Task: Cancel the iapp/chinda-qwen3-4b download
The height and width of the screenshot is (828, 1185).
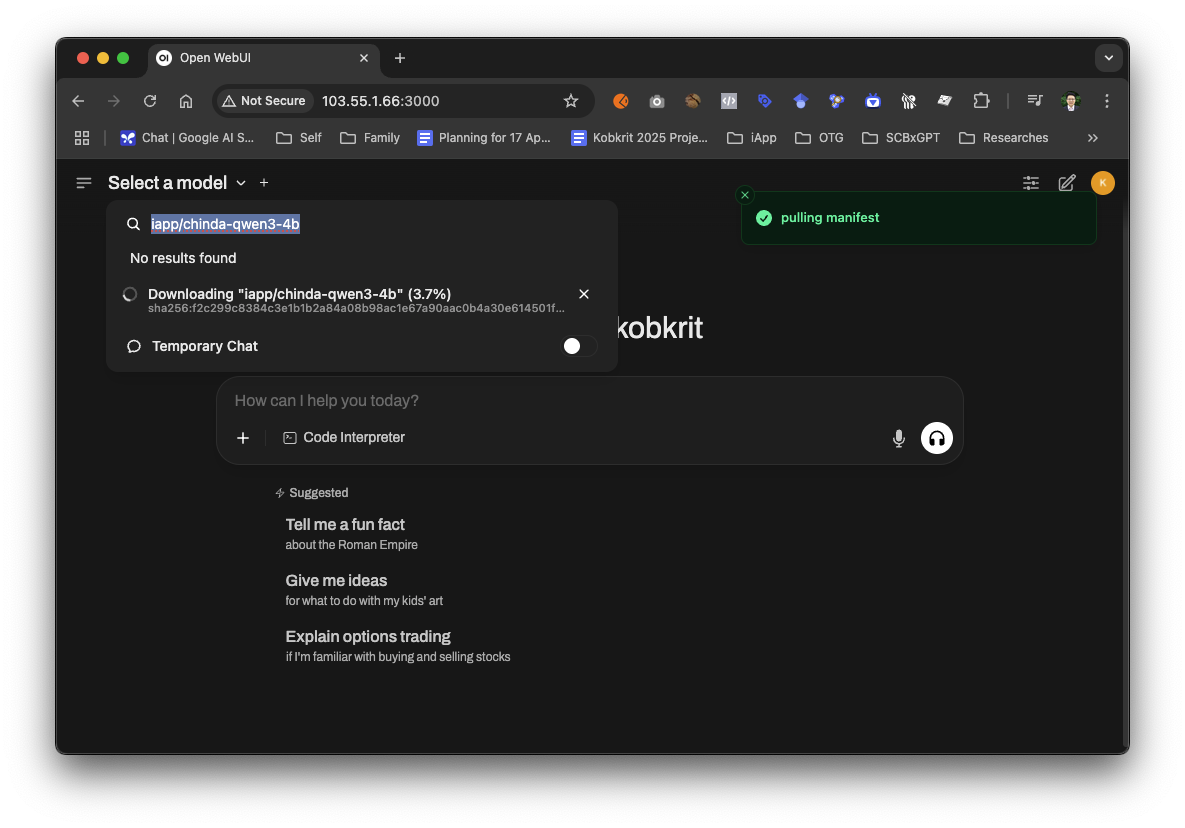Action: click(x=584, y=294)
